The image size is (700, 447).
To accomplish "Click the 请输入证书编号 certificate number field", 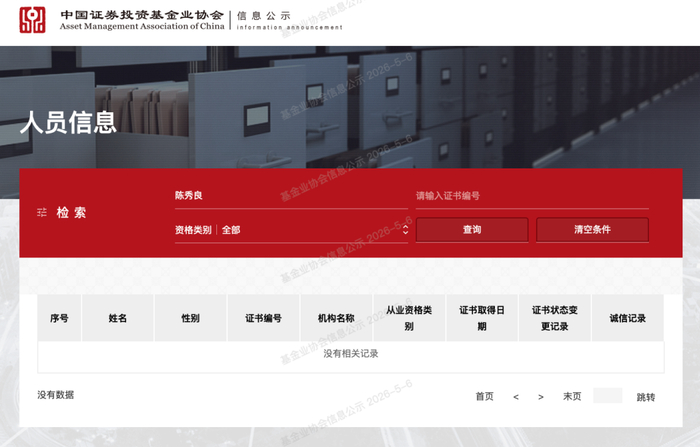I will click(532, 196).
